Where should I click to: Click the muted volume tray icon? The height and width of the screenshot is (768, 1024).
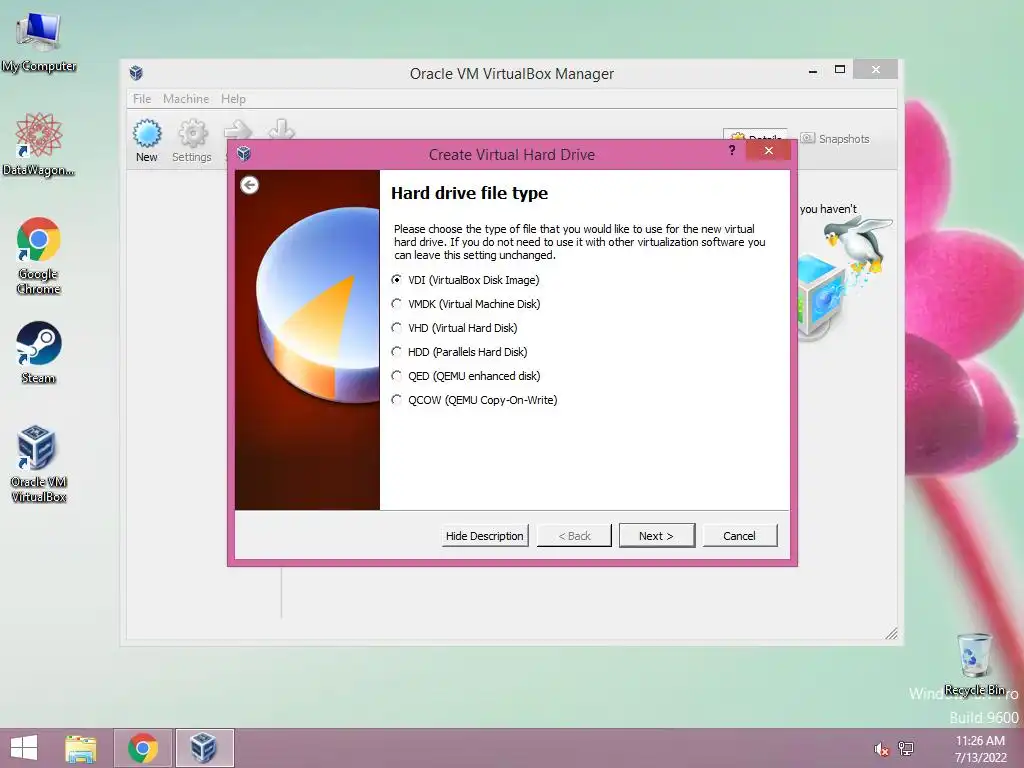(881, 748)
